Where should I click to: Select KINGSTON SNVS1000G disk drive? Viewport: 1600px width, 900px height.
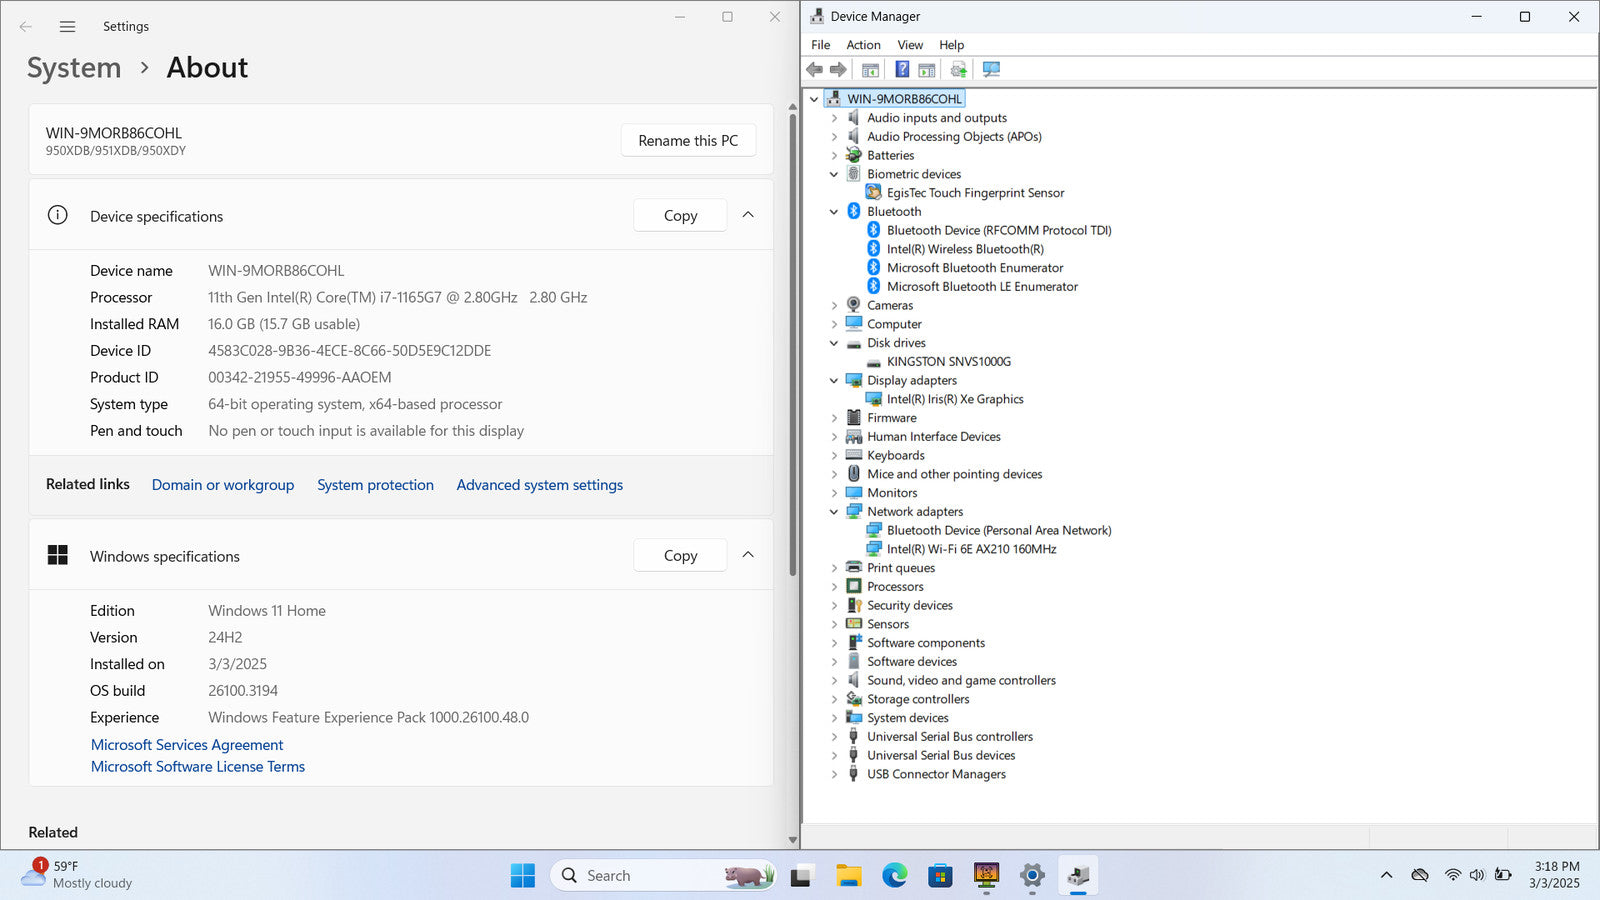pos(948,362)
